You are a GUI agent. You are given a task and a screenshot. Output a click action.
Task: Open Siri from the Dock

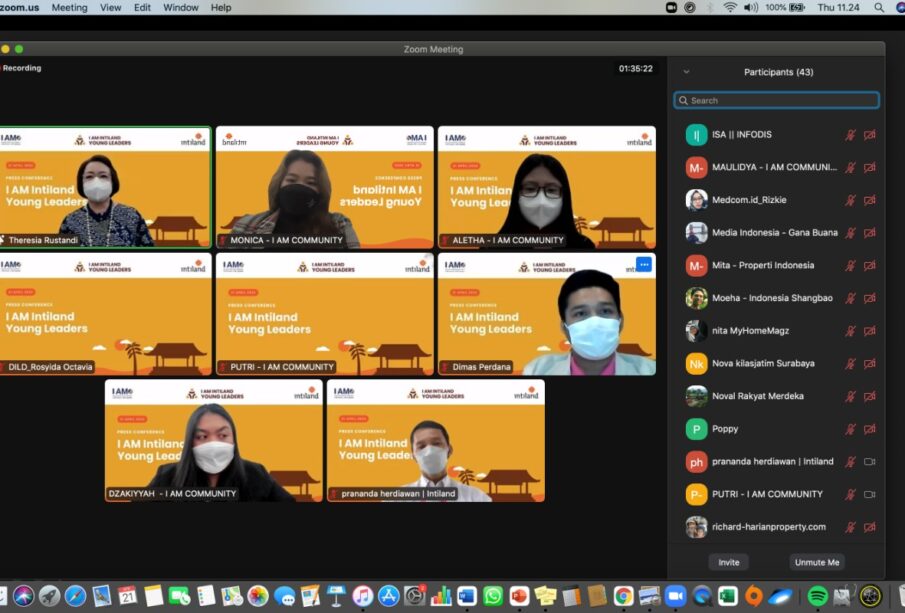[24, 596]
